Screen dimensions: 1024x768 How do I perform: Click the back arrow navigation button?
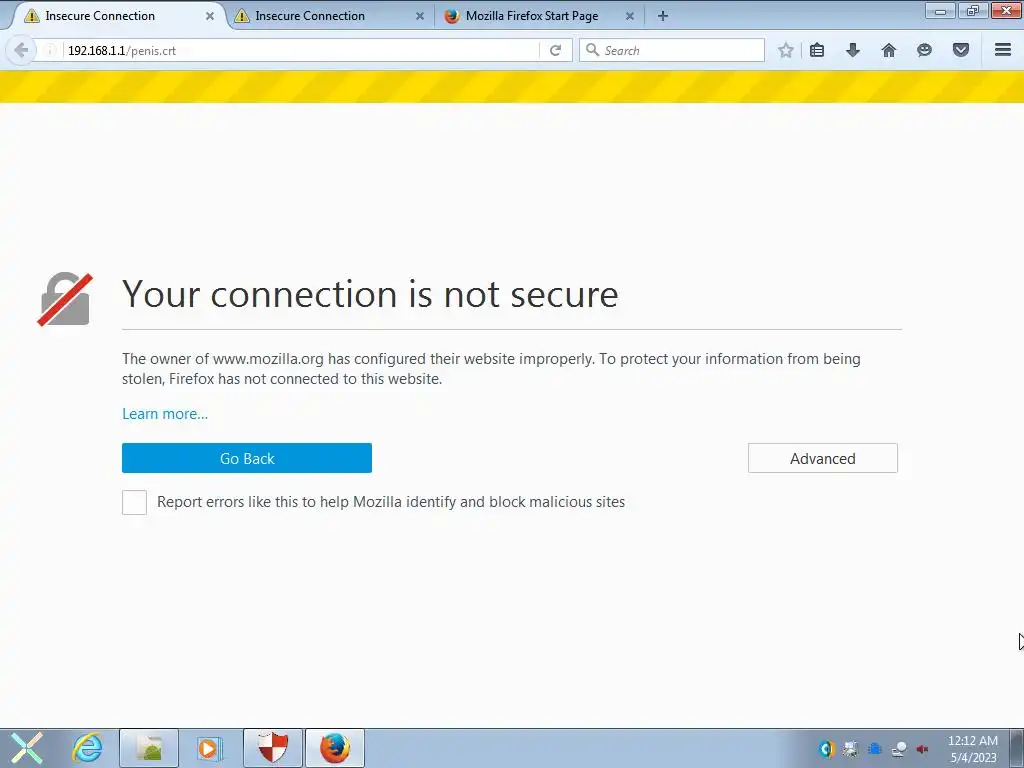pos(21,50)
